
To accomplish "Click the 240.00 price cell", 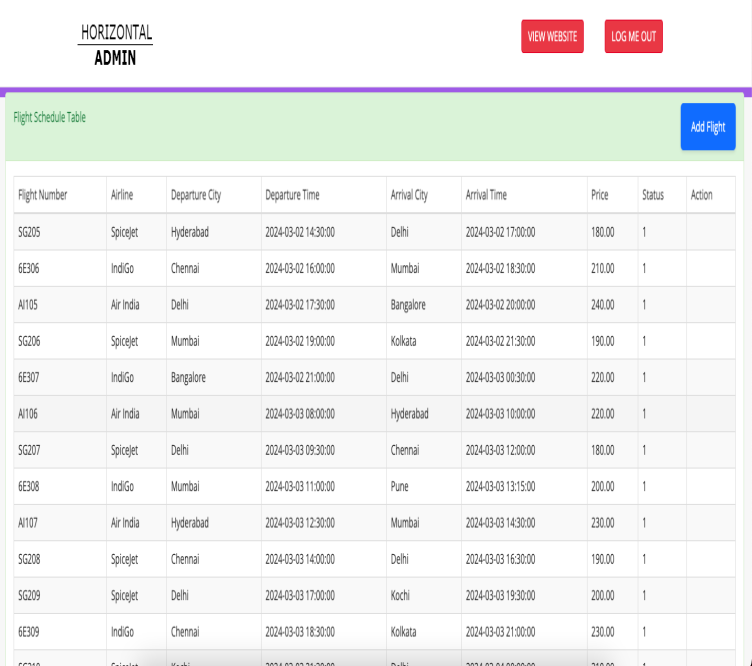I will tap(602, 305).
